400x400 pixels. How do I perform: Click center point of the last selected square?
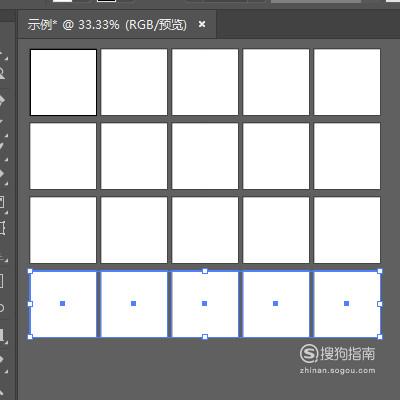[x=347, y=303]
